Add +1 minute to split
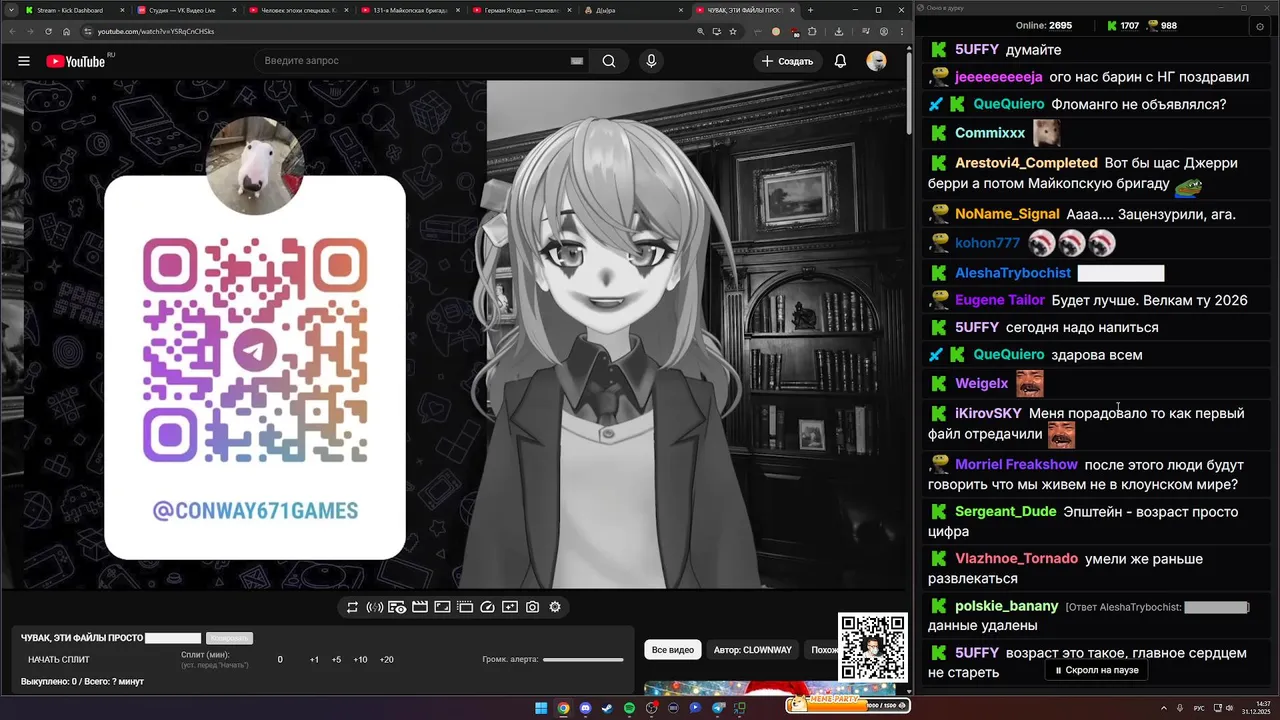1280x720 pixels. click(x=314, y=659)
